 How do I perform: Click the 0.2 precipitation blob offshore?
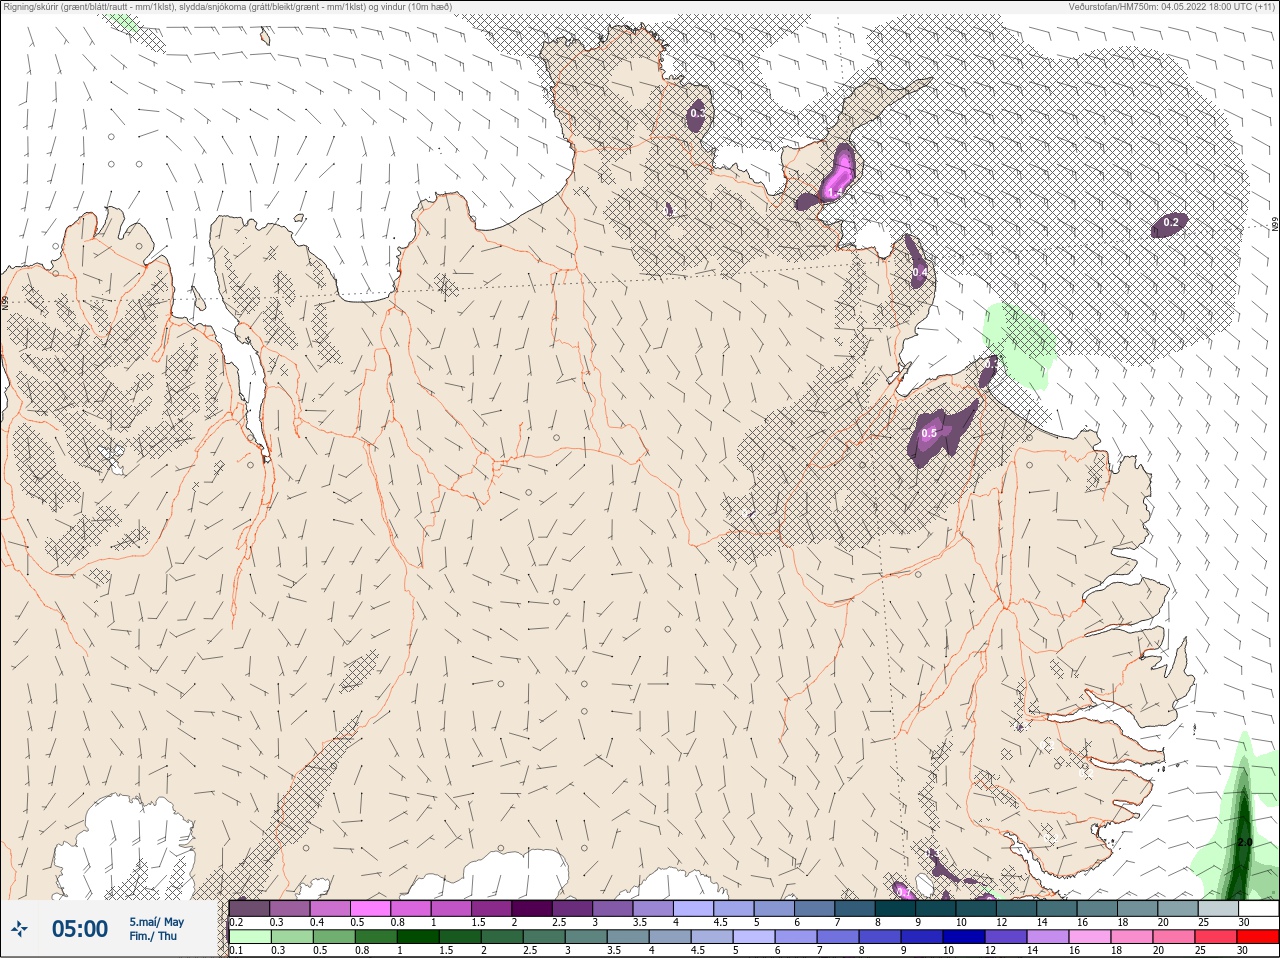1169,224
